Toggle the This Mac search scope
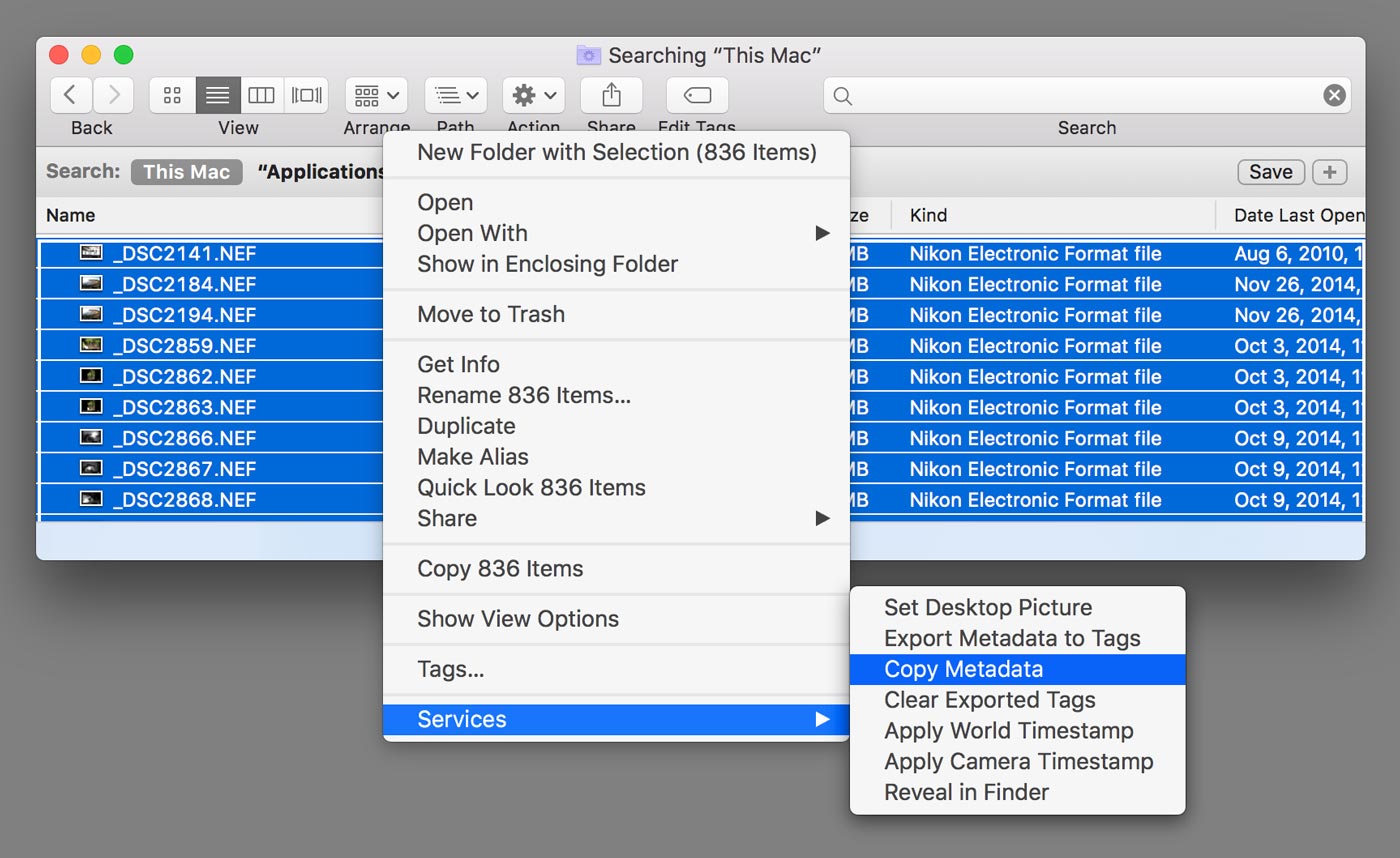The image size is (1400, 858). (x=186, y=172)
